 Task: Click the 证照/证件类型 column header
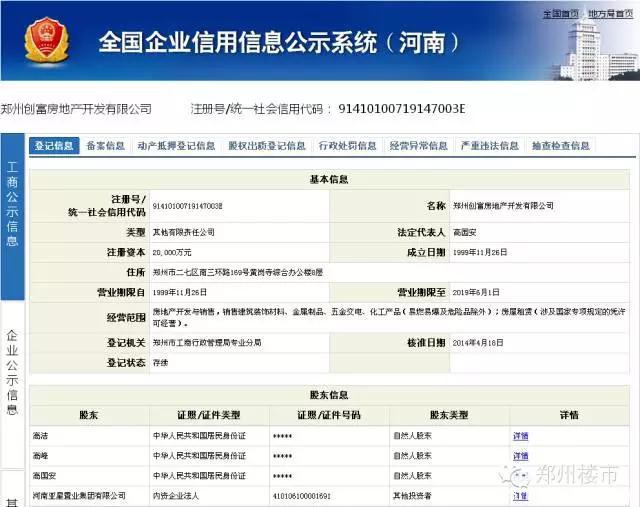[x=209, y=415]
